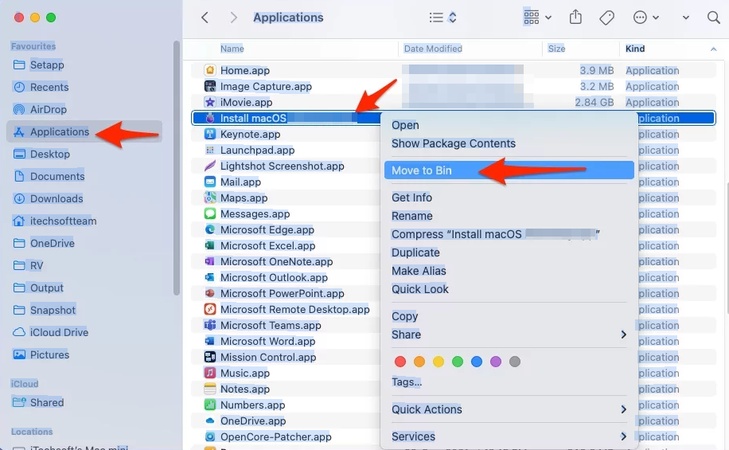729x450 pixels.
Task: Open the ellipsis action menu
Action: pyautogui.click(x=646, y=18)
